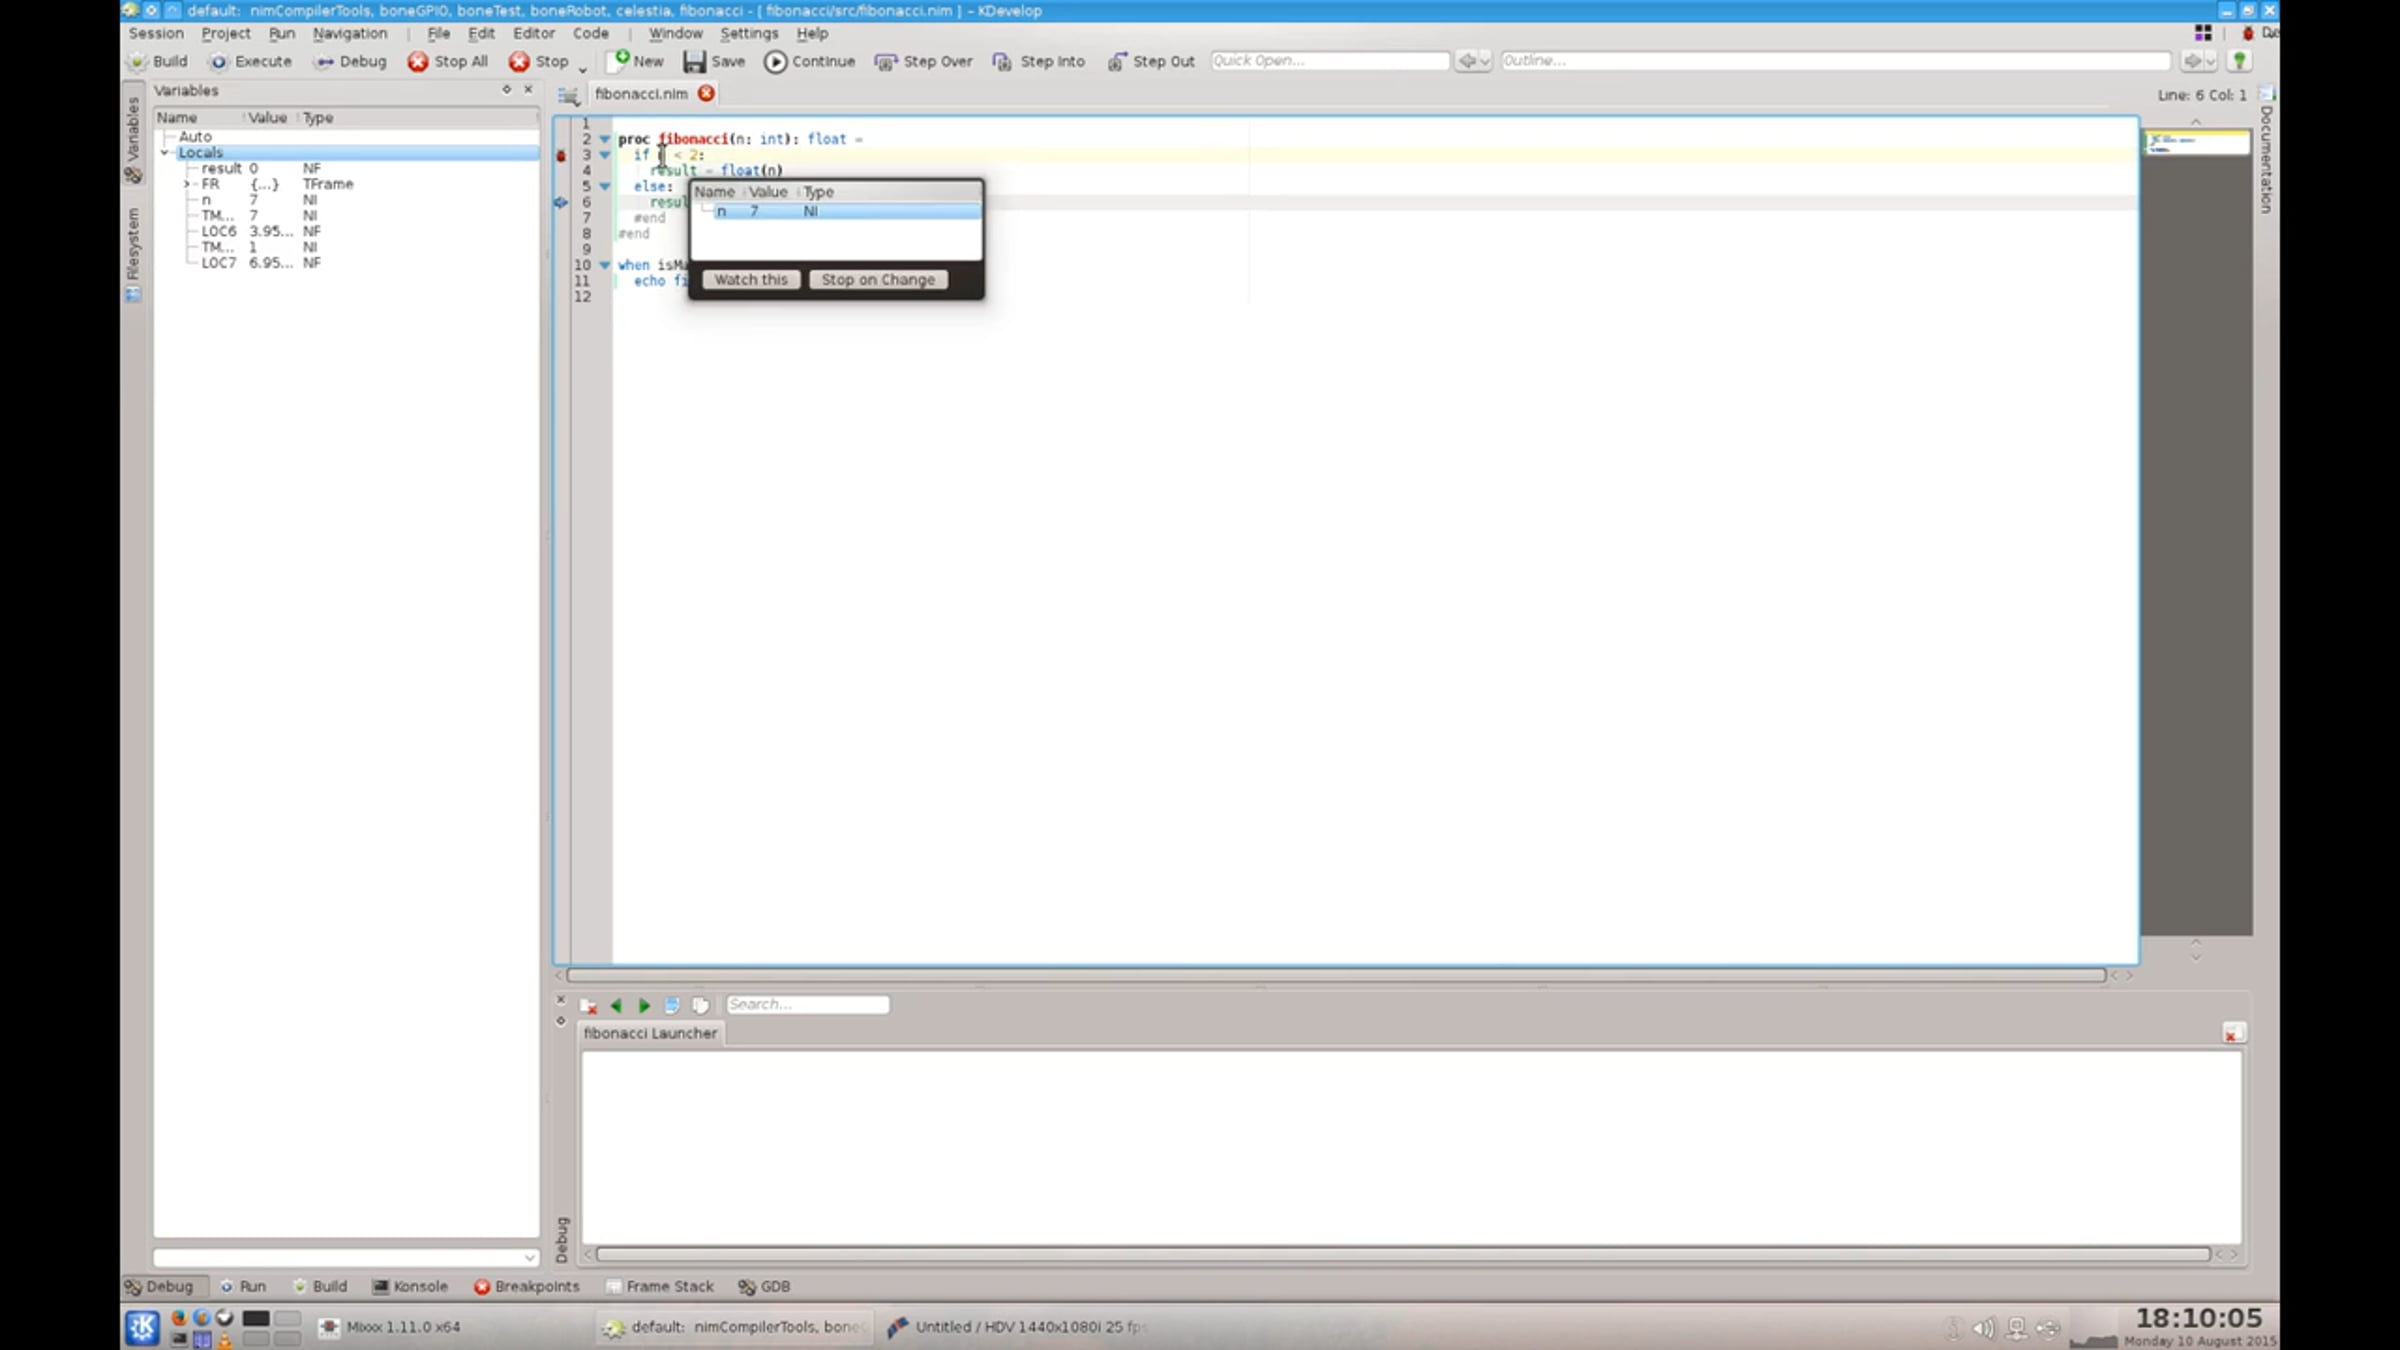Click the Build toolbar icon
This screenshot has height=1350, width=2400.
(138, 62)
